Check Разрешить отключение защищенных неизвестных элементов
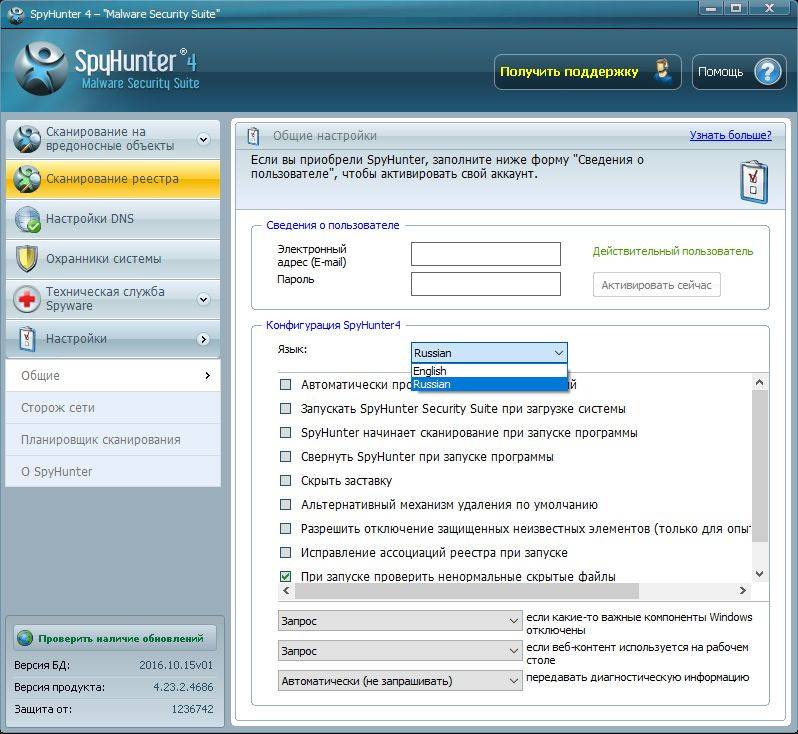 (286, 528)
